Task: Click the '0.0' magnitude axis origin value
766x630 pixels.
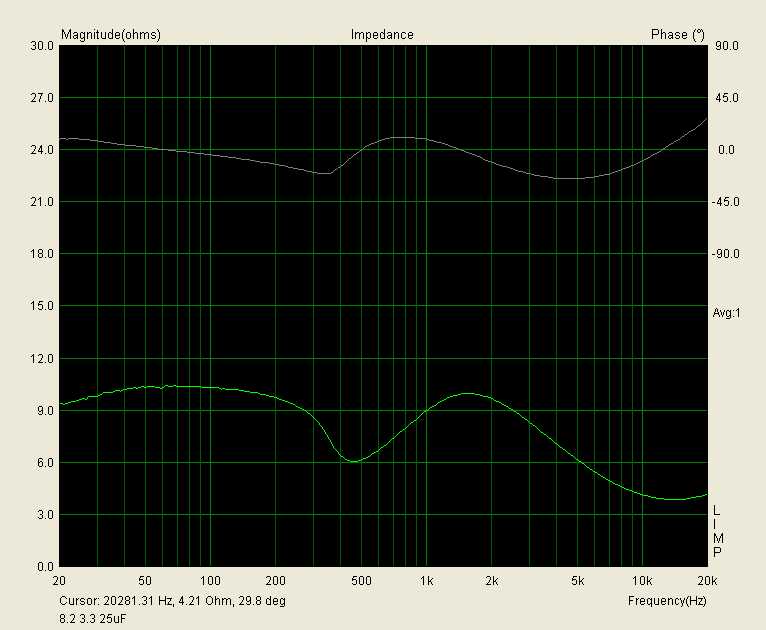Action: [45, 567]
